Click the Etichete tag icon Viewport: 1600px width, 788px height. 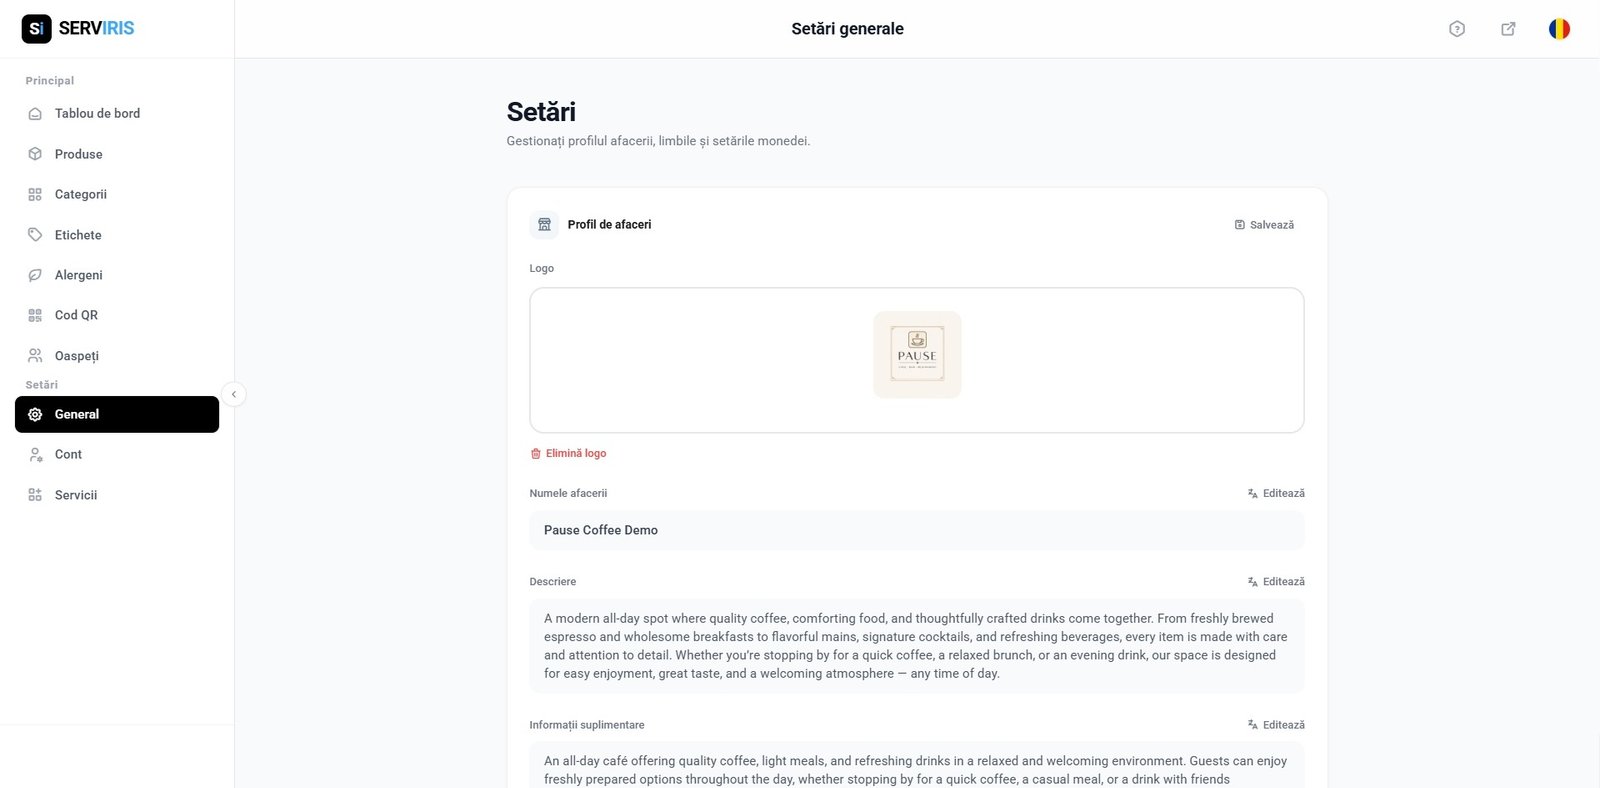coord(35,235)
